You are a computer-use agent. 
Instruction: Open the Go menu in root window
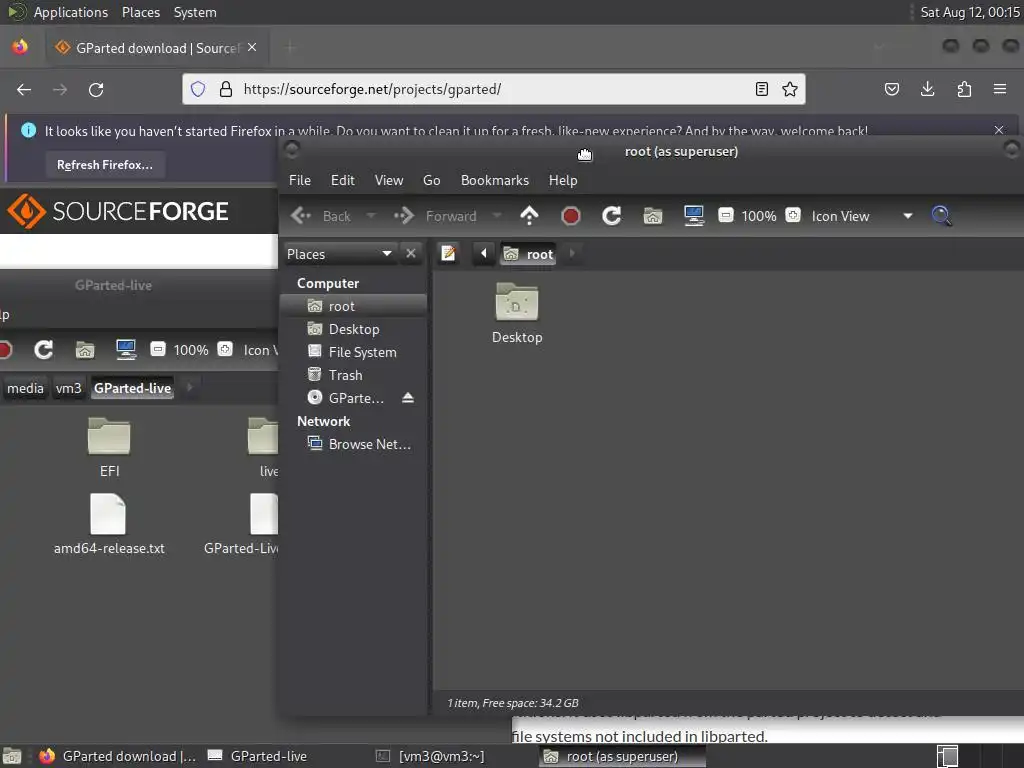[x=431, y=180]
